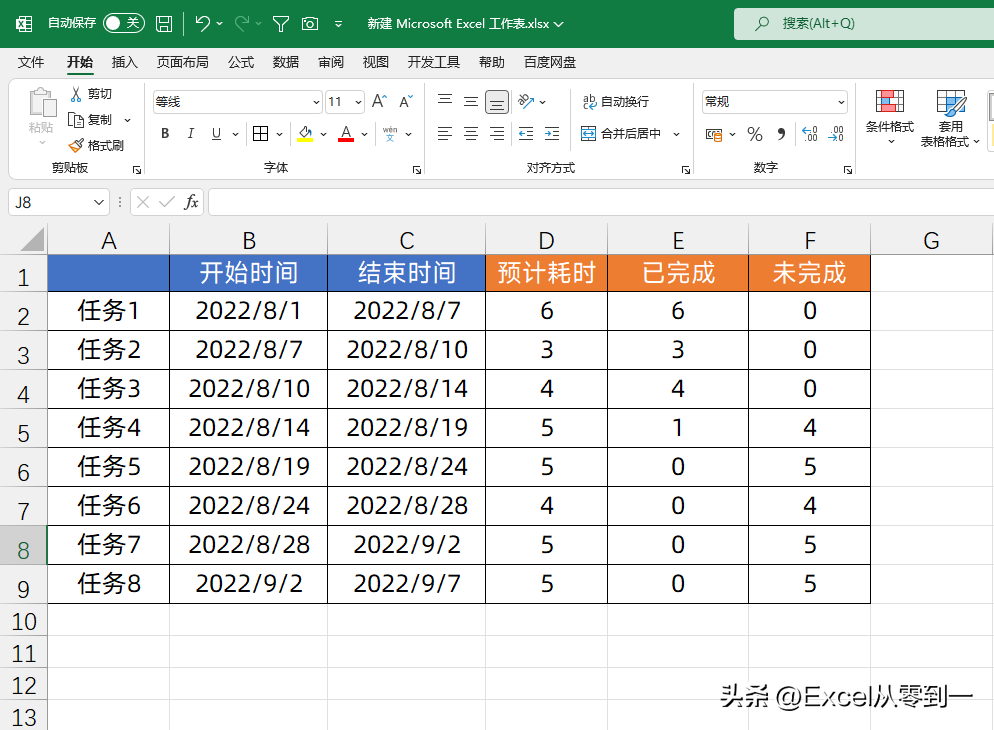Click the increase decimal icon
994x730 pixels.
click(810, 134)
